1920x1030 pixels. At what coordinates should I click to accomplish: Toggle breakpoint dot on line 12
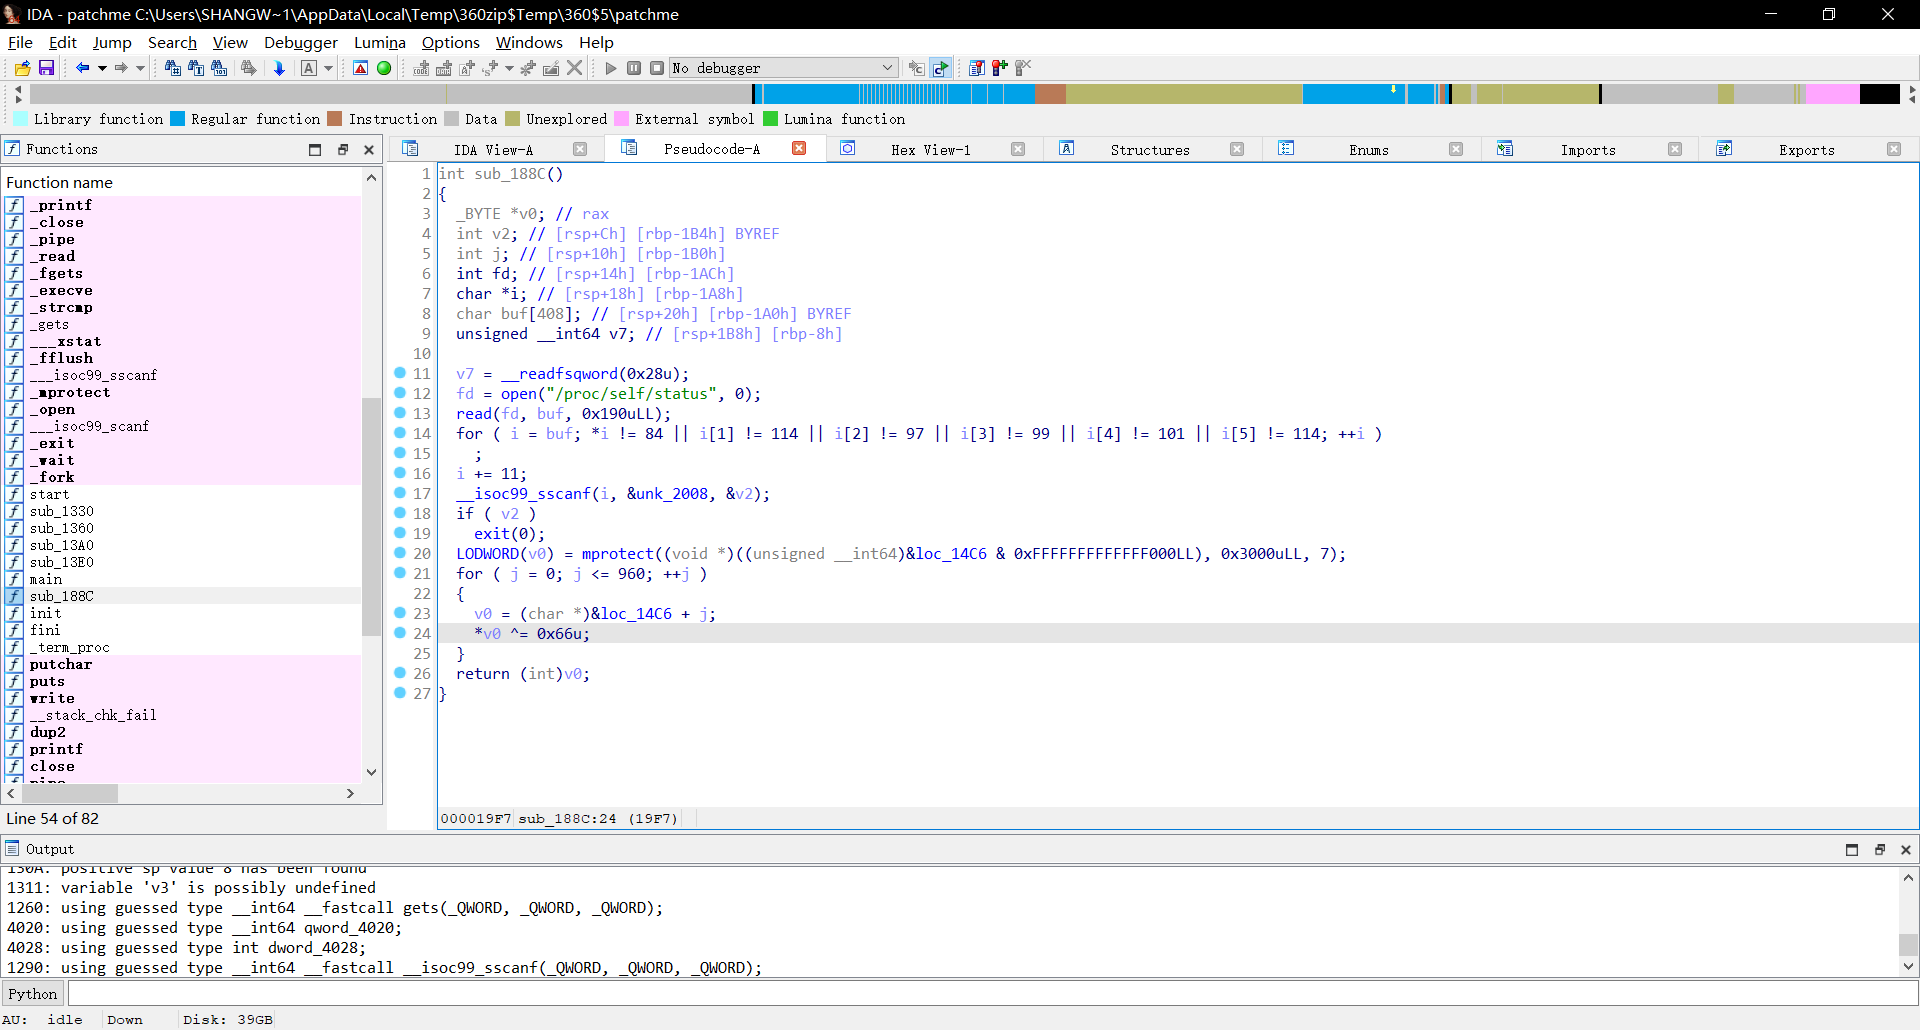[400, 393]
